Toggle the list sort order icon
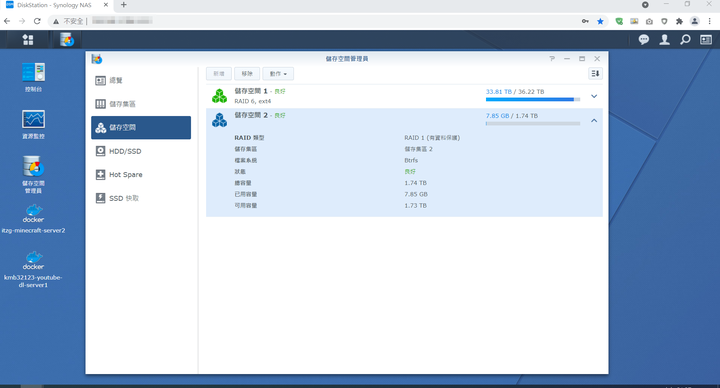 tap(595, 73)
